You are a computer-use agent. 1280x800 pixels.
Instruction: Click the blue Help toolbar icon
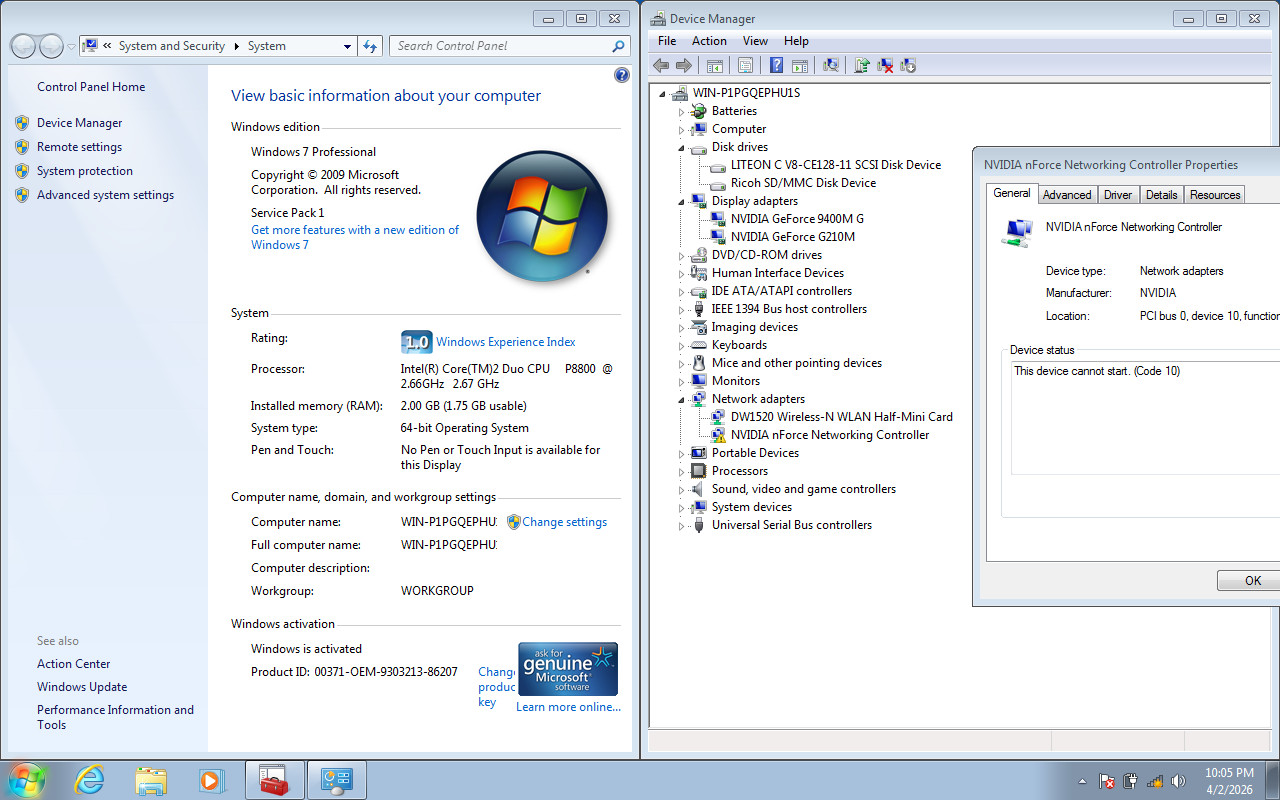777,65
